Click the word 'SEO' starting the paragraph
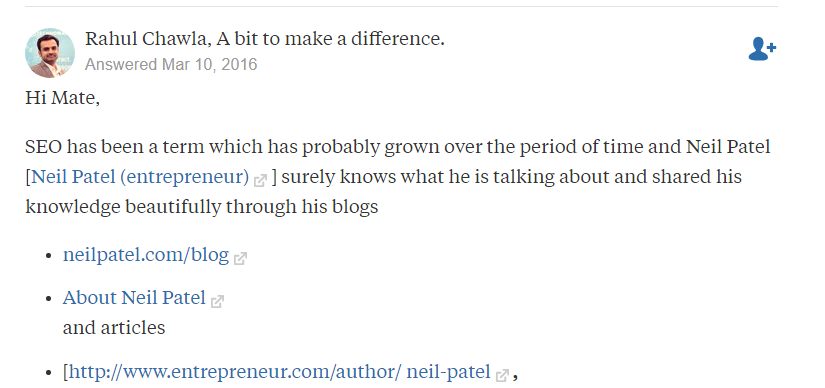The height and width of the screenshot is (388, 825). (43, 147)
